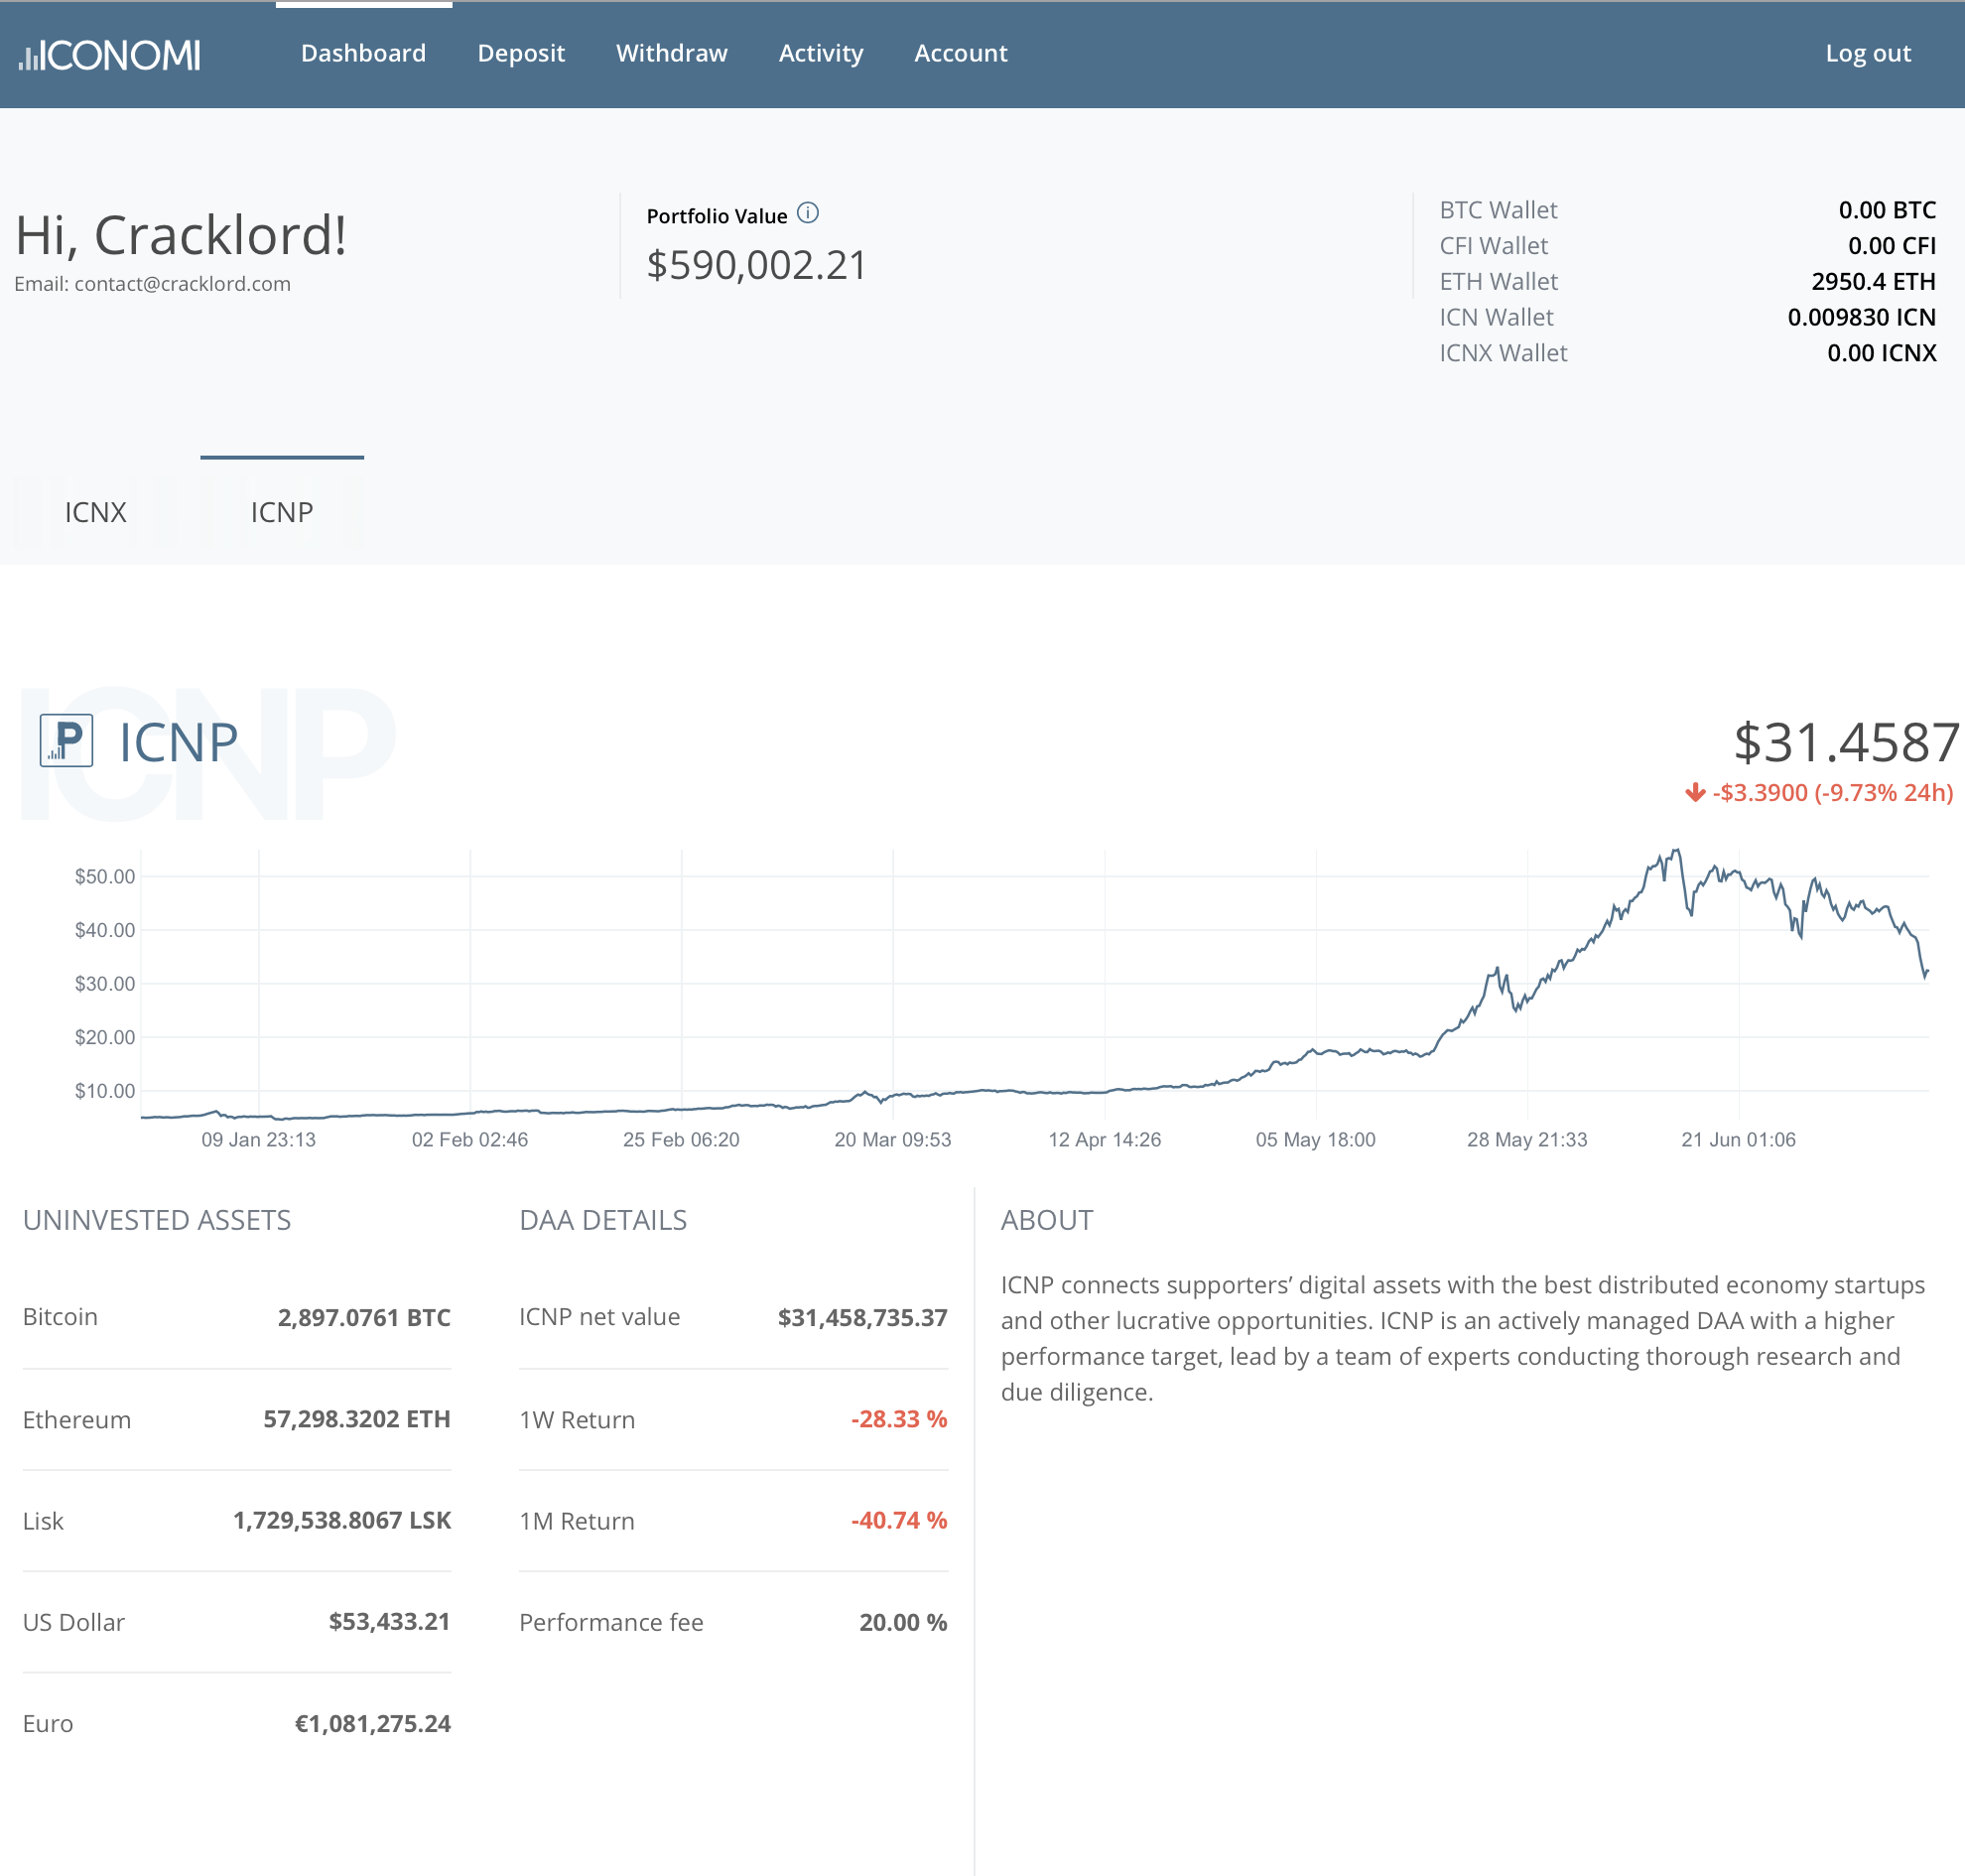
Task: Click the 0.00 CFI balance
Action: click(x=1892, y=246)
